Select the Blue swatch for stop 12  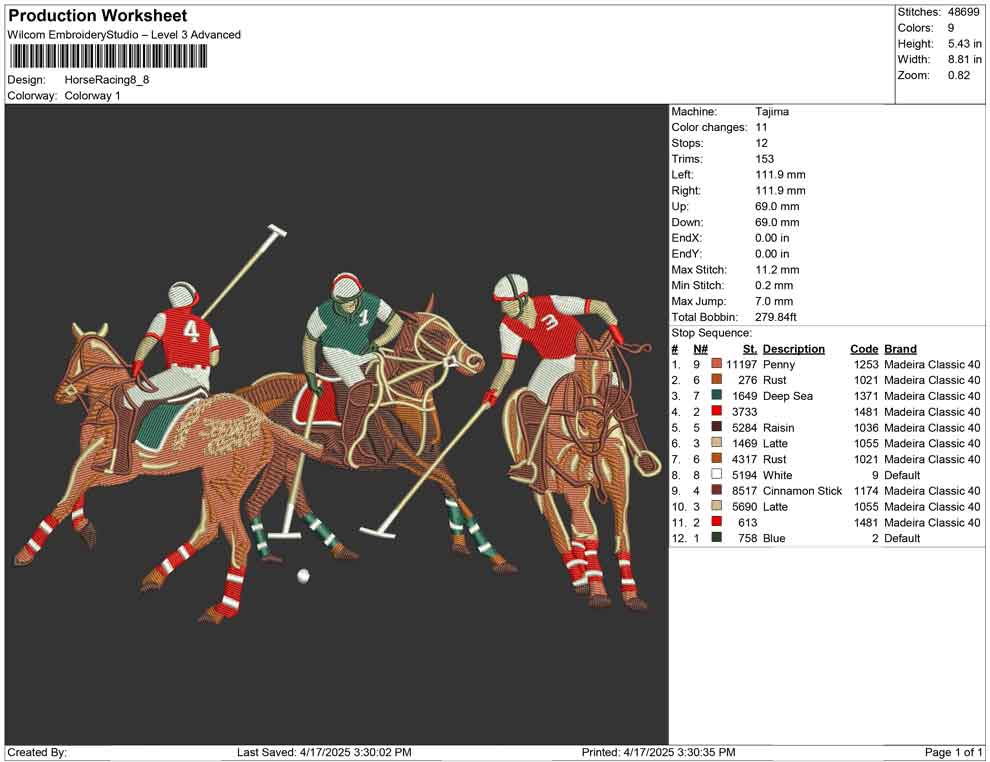coord(717,538)
